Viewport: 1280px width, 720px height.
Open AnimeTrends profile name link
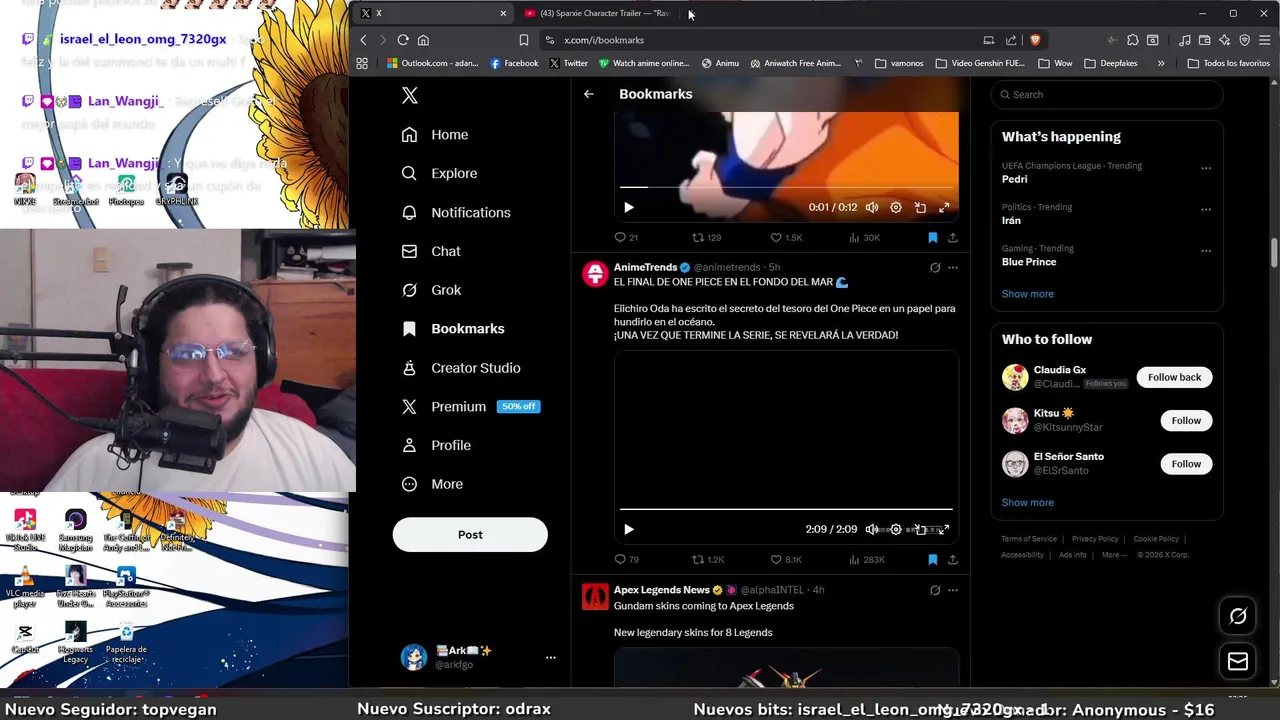(645, 267)
